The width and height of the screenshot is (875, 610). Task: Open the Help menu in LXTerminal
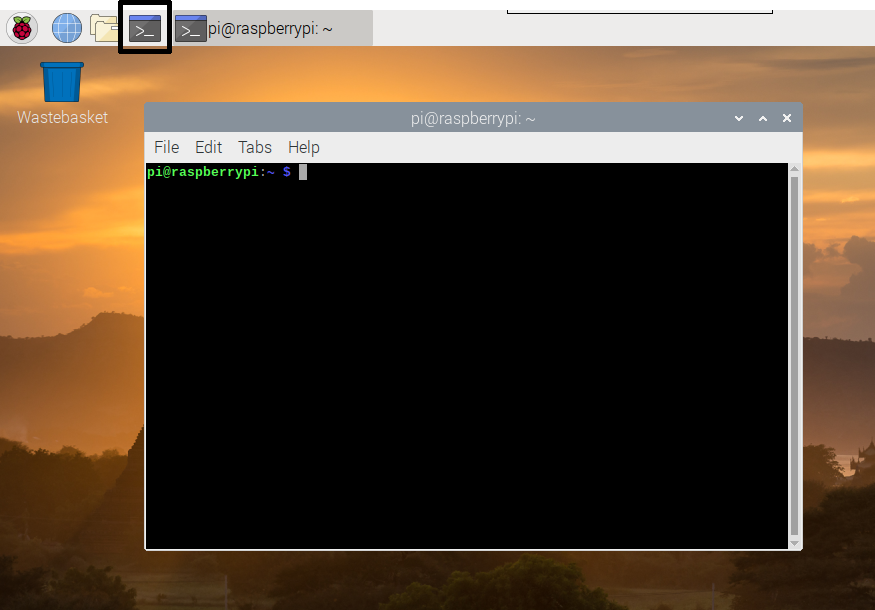click(x=303, y=147)
